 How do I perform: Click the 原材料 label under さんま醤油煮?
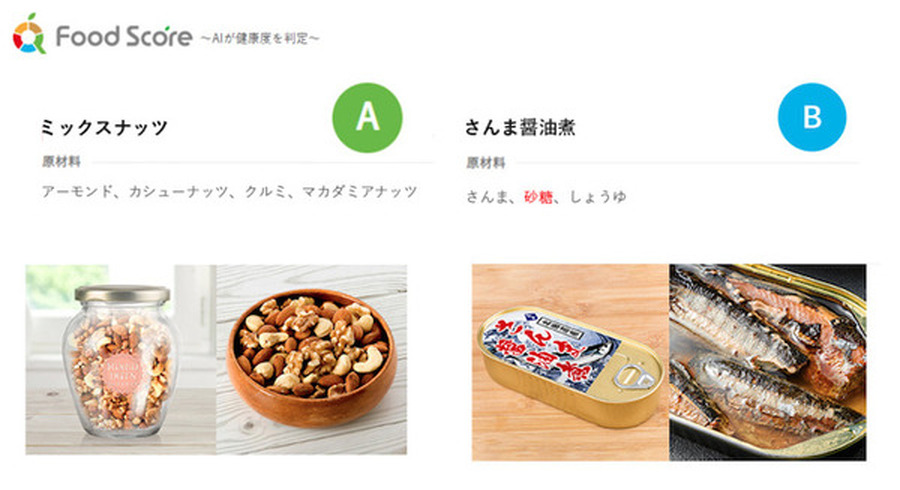point(486,163)
